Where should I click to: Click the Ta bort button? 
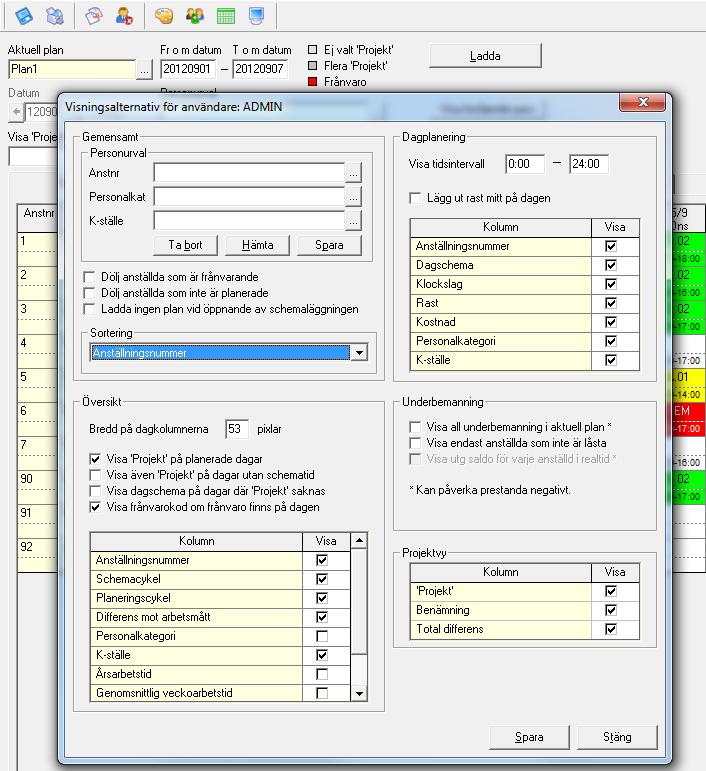click(185, 245)
